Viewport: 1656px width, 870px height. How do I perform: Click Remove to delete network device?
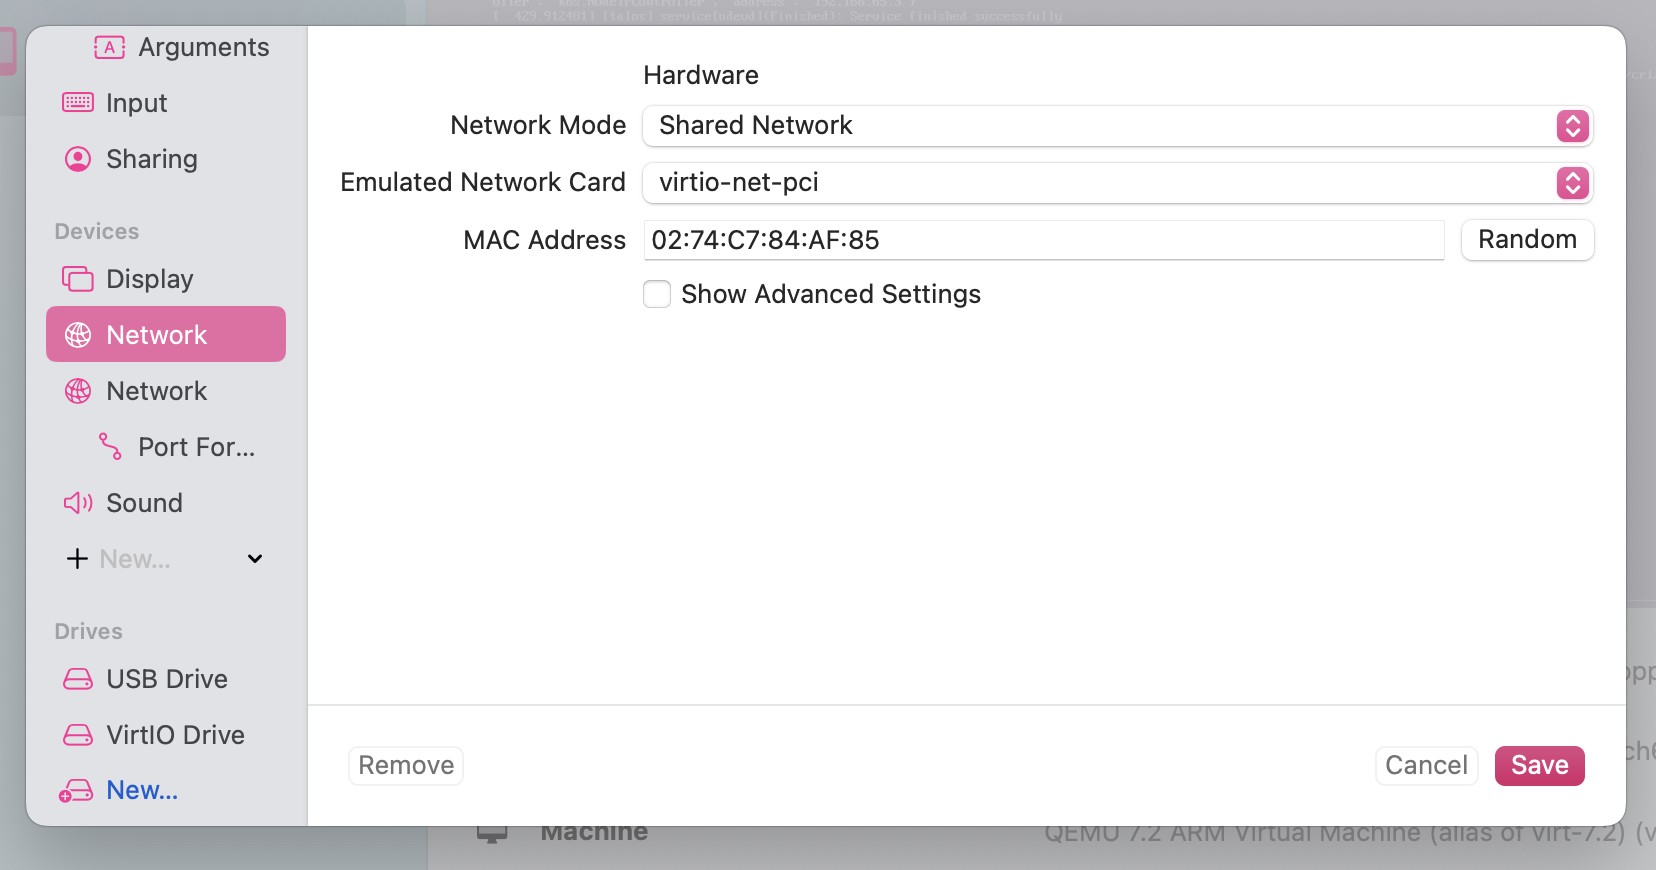(x=406, y=765)
